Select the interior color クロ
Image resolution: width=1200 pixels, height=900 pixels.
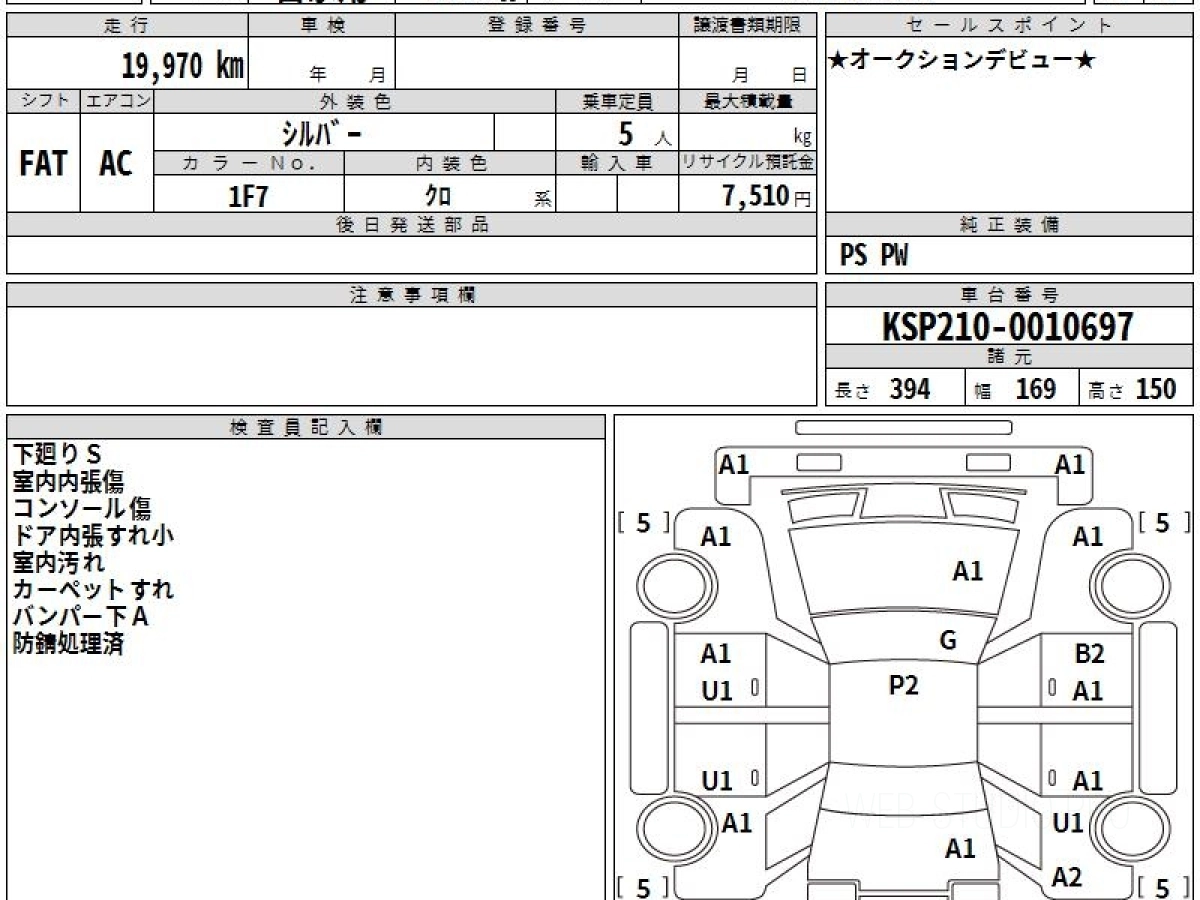pyautogui.click(x=437, y=196)
